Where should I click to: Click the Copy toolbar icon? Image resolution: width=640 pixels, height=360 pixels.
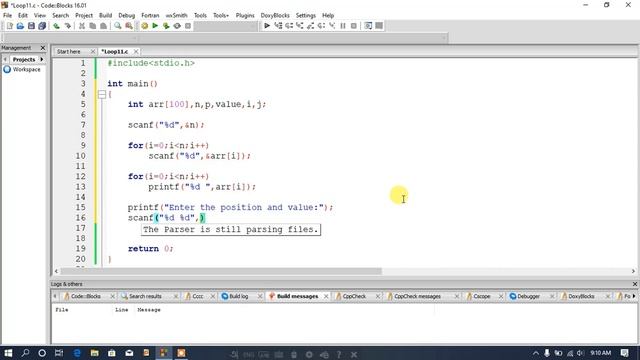[93, 26]
